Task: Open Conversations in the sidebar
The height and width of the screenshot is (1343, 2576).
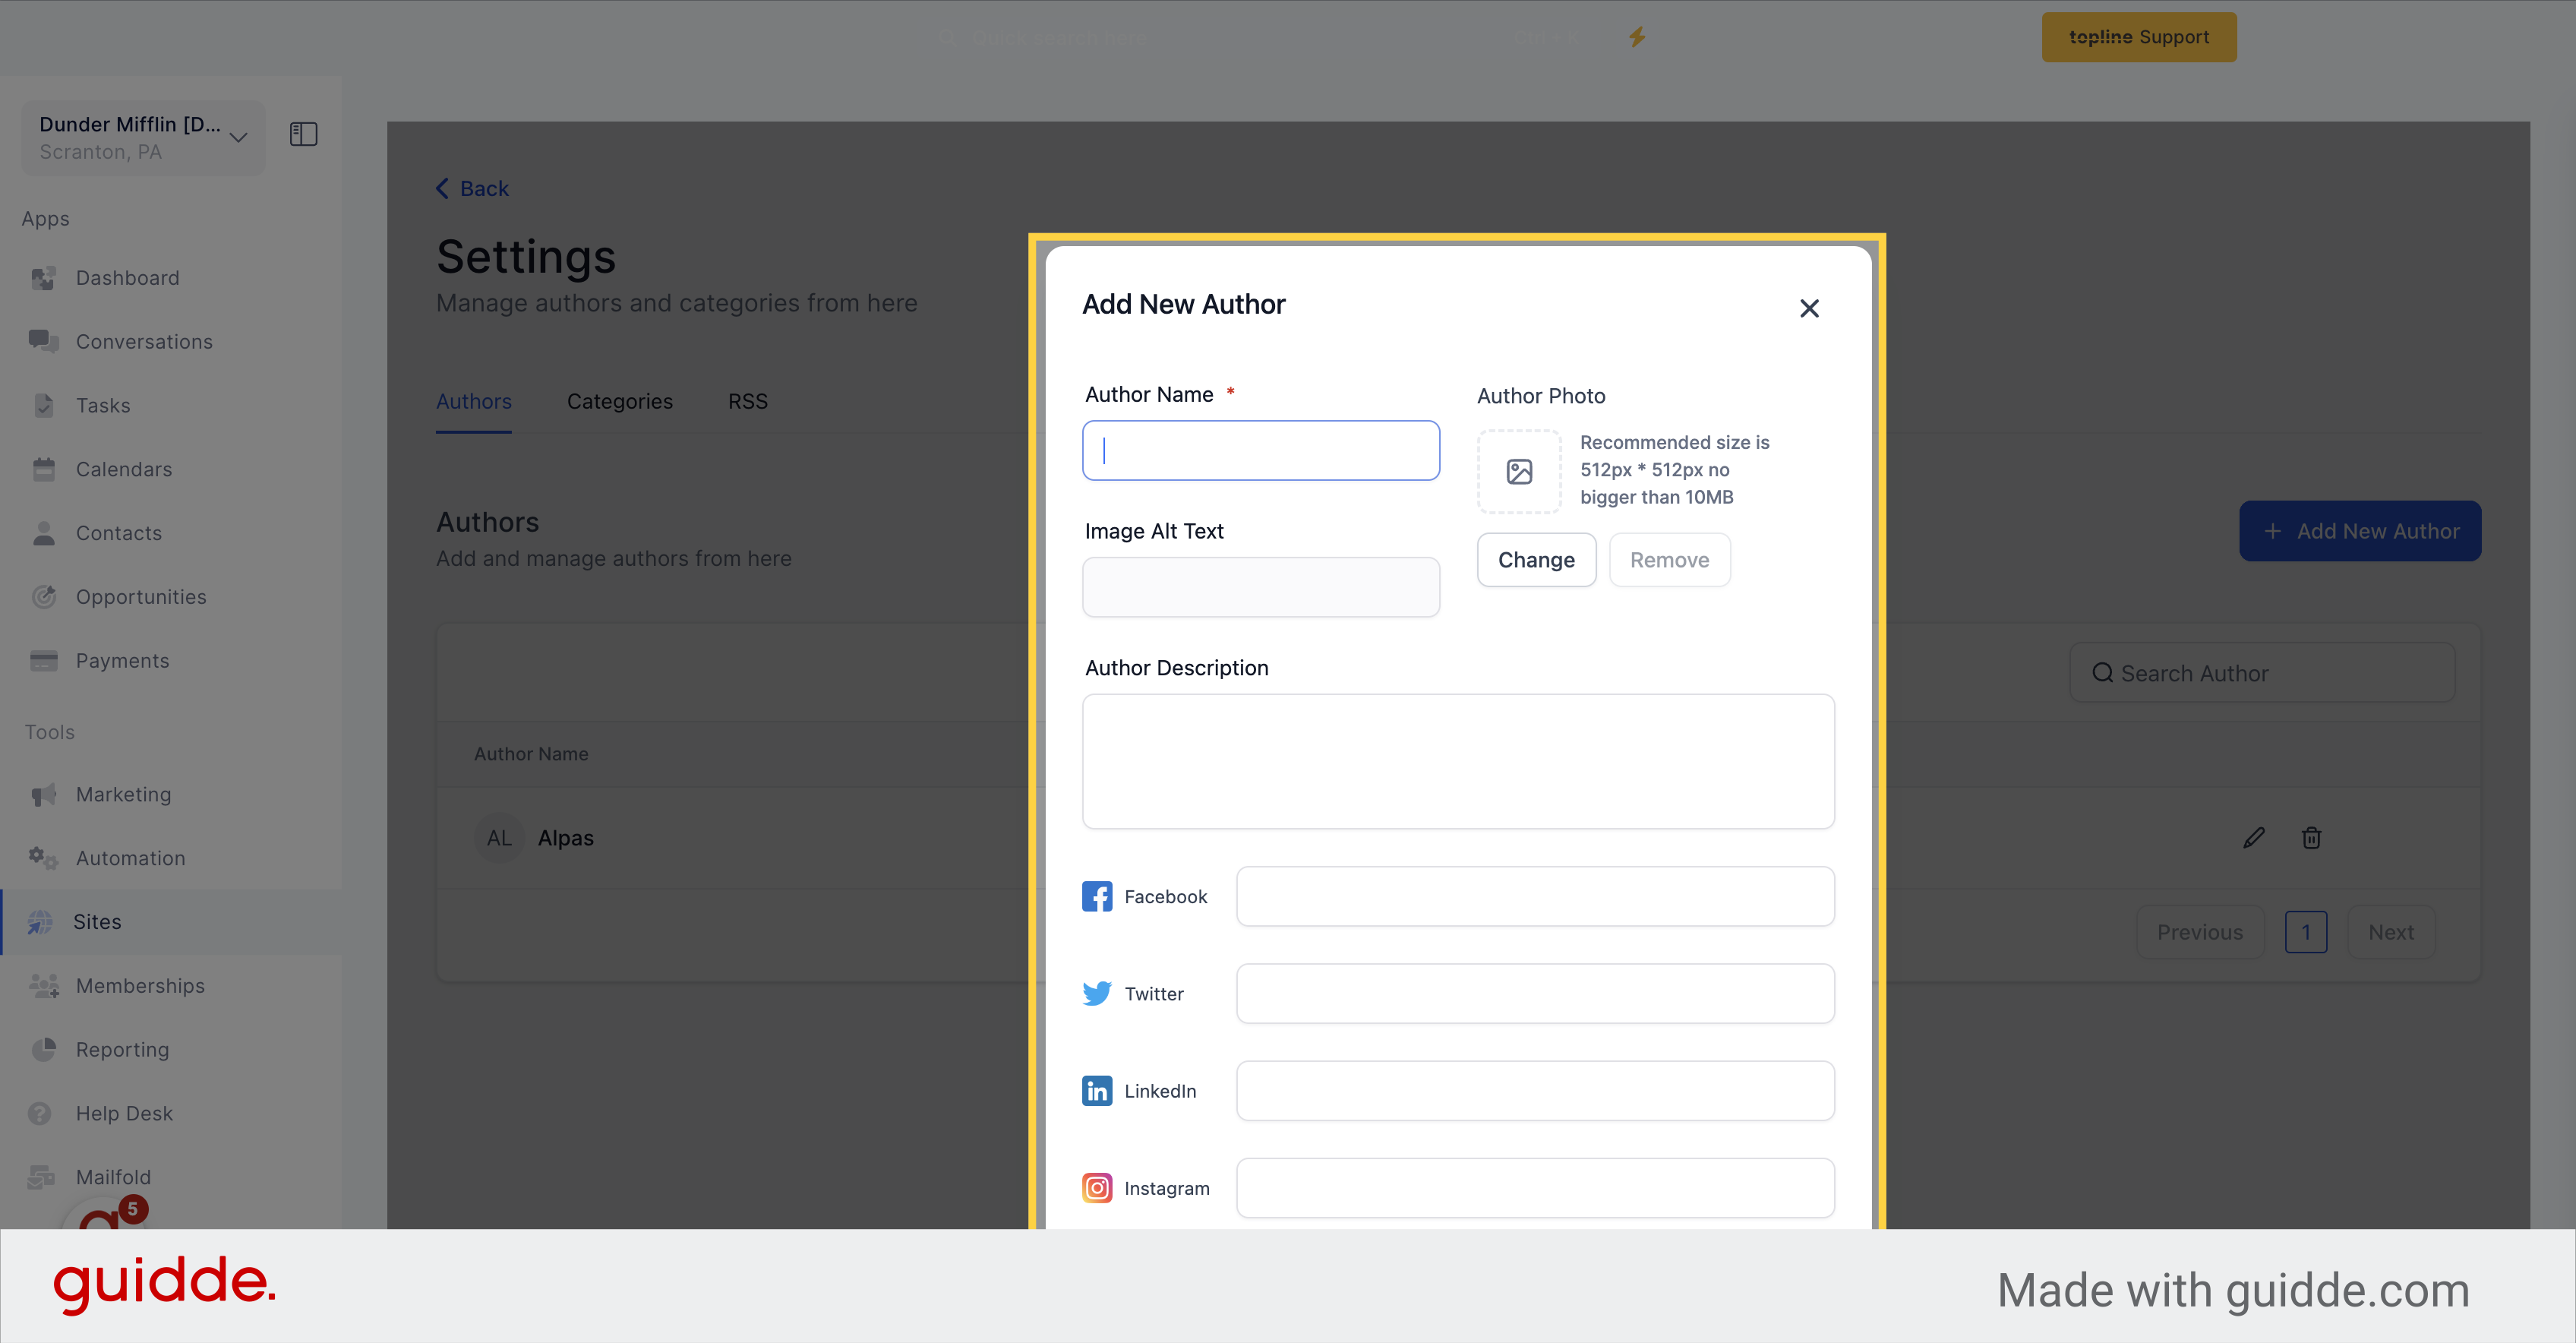Action: [x=144, y=342]
